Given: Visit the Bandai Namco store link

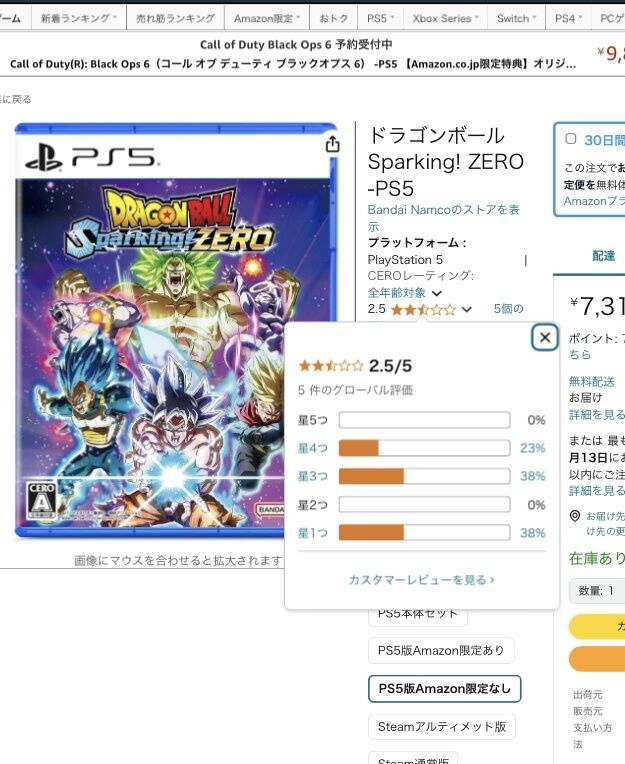Looking at the screenshot, I should click(x=443, y=218).
